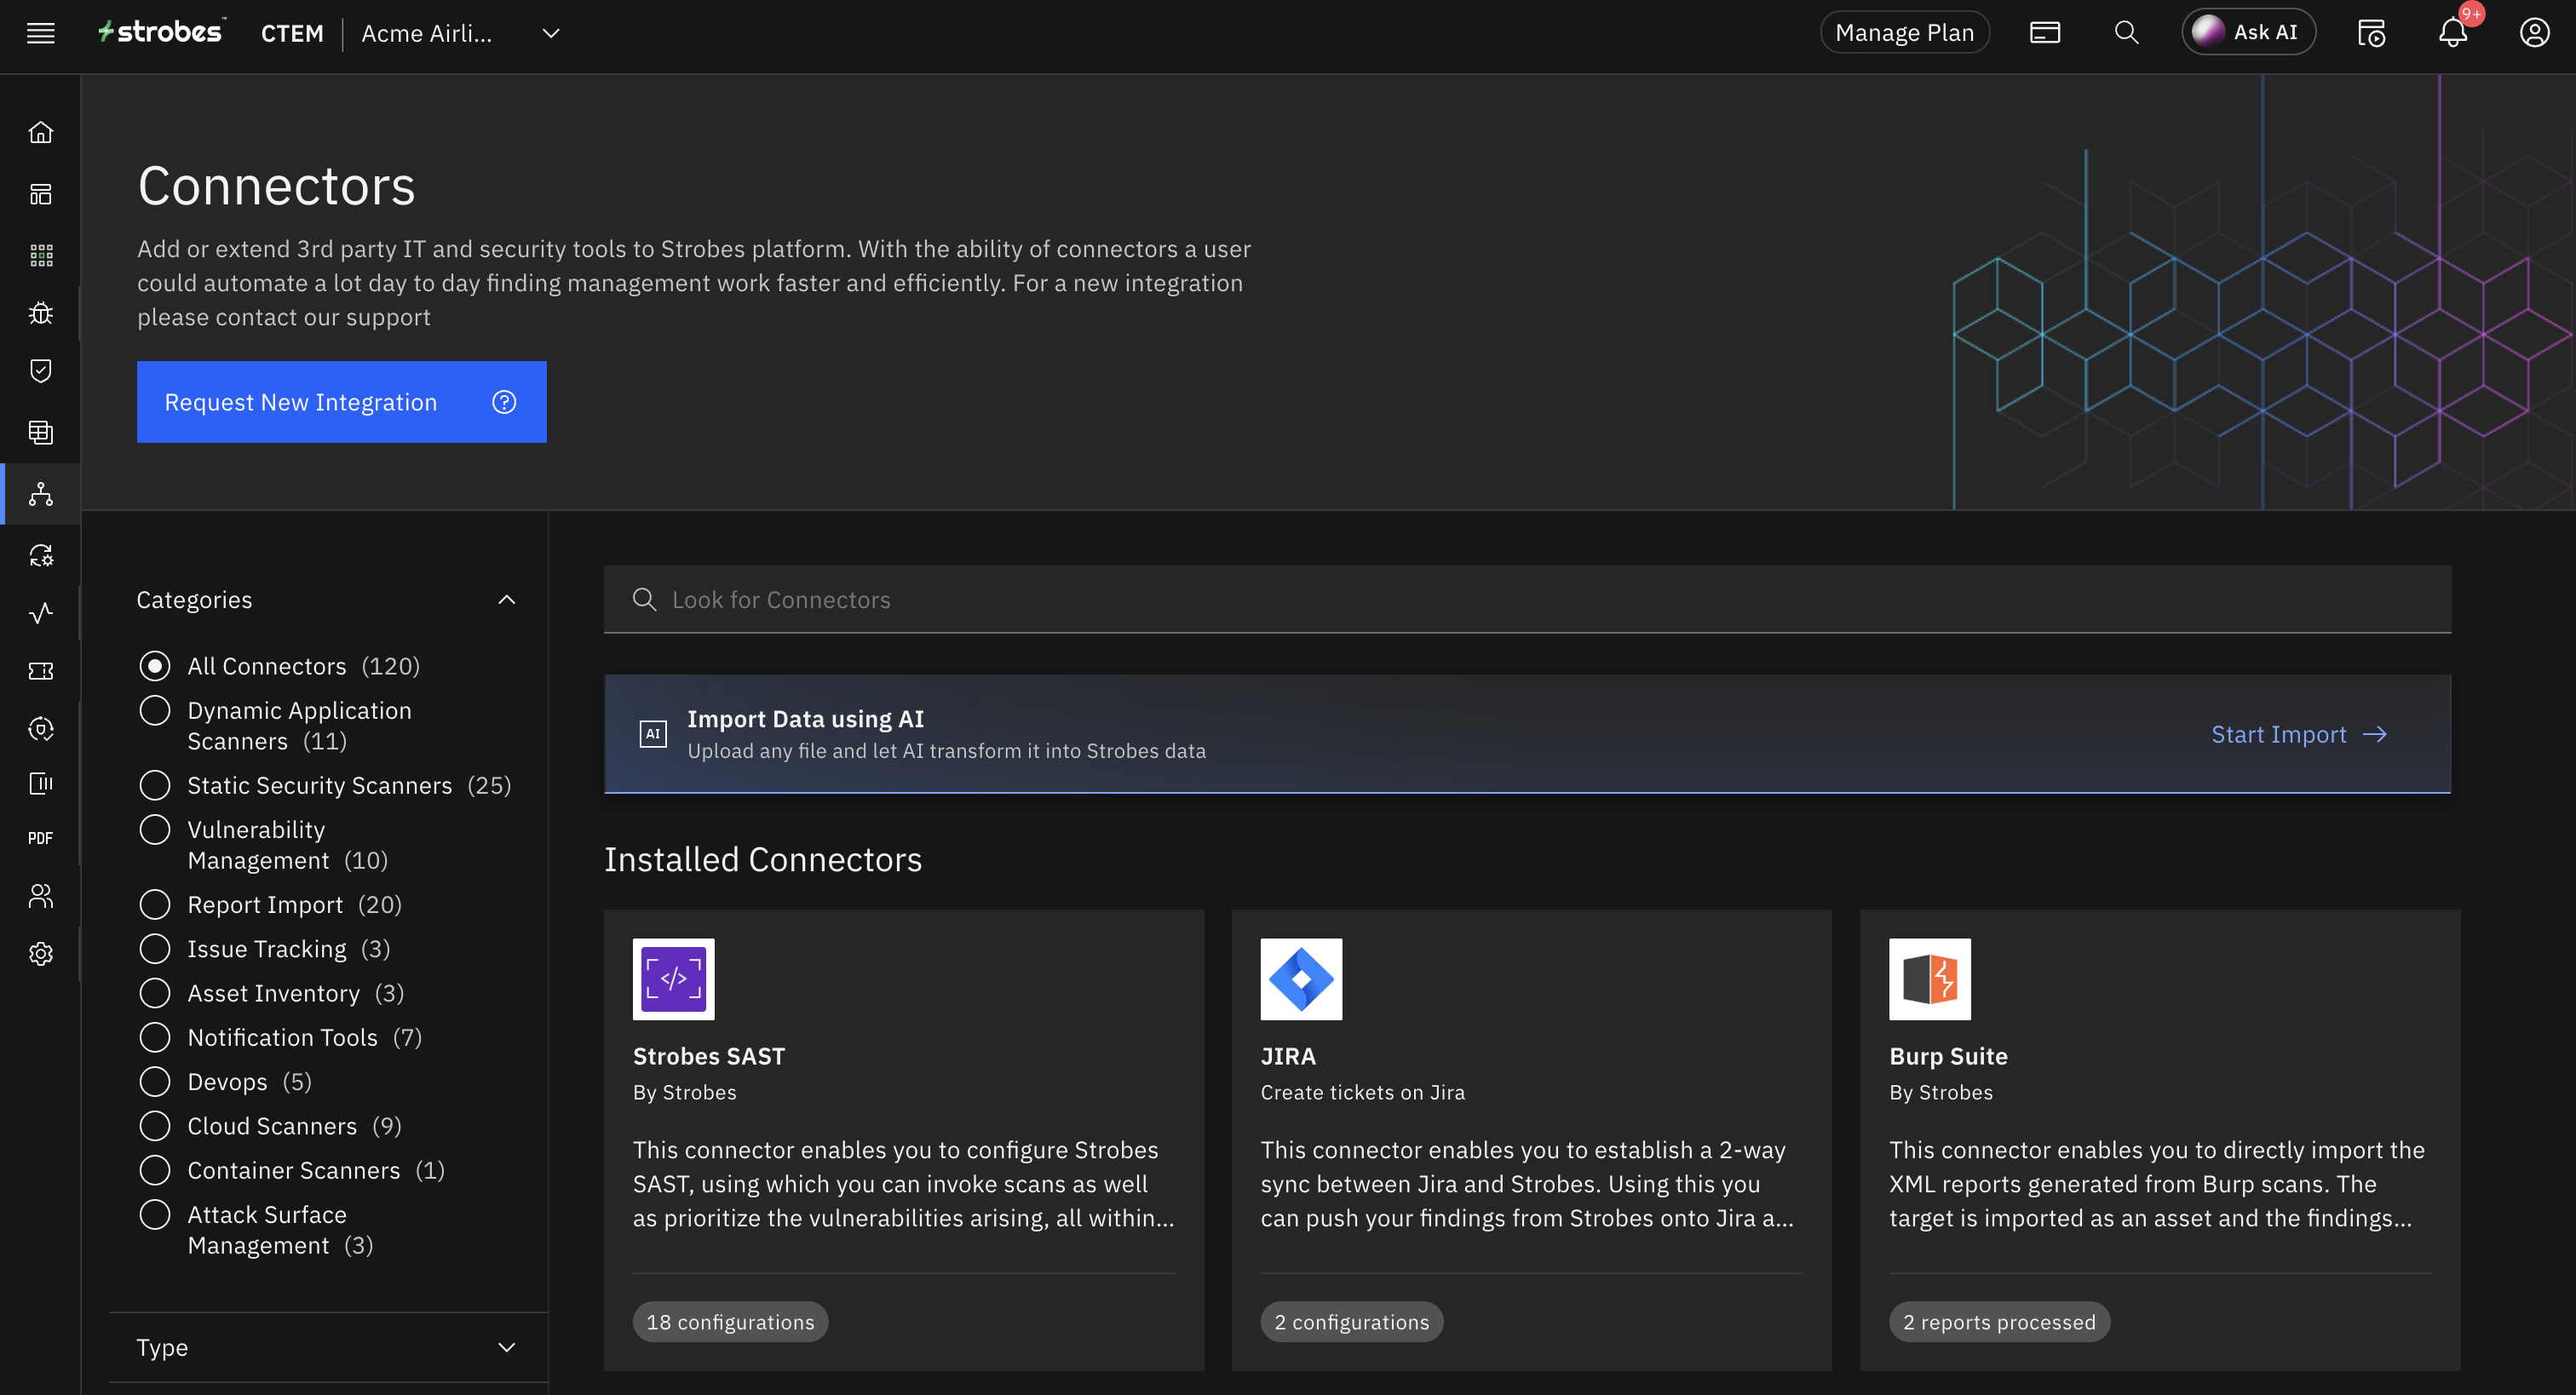The height and width of the screenshot is (1395, 2576).
Task: Click the notifications bell with 9+ badge
Action: (x=2452, y=31)
